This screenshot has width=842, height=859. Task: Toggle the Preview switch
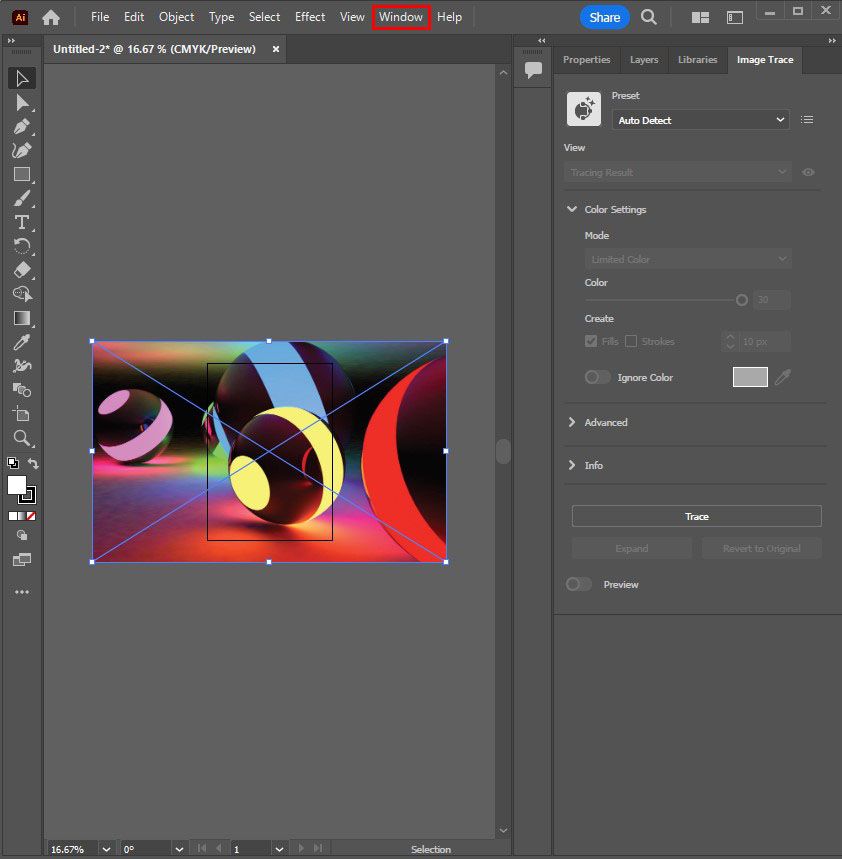pos(579,584)
